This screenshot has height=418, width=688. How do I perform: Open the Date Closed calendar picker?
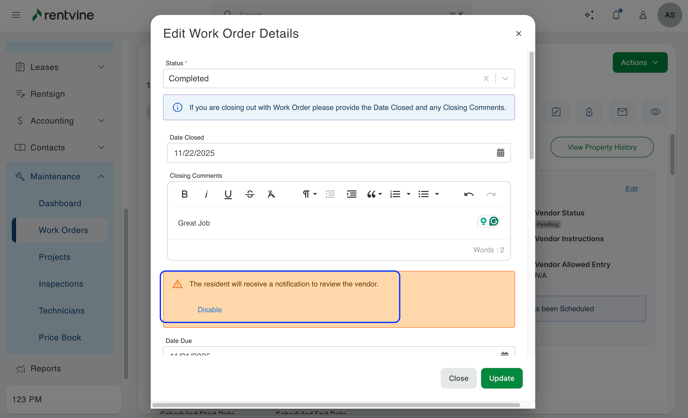500,153
